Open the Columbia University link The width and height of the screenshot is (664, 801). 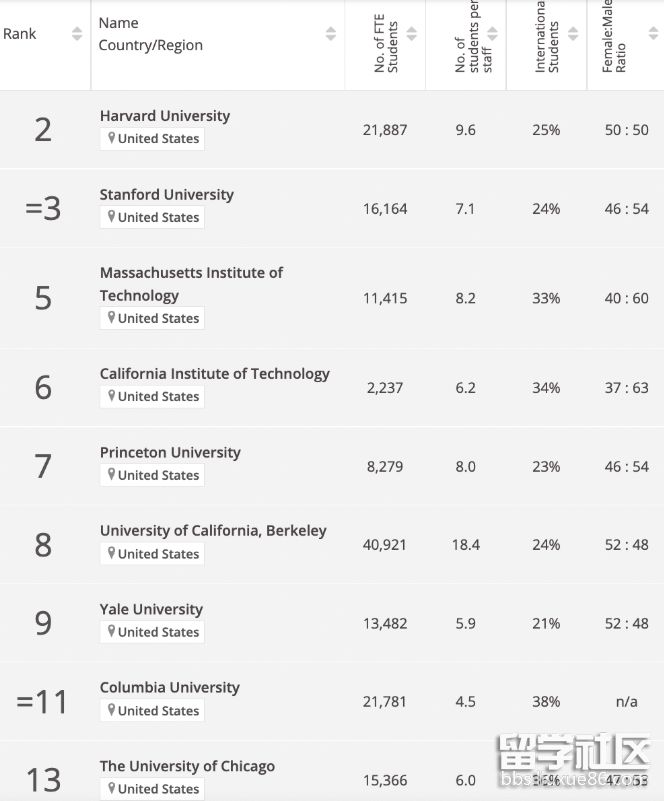pos(170,687)
